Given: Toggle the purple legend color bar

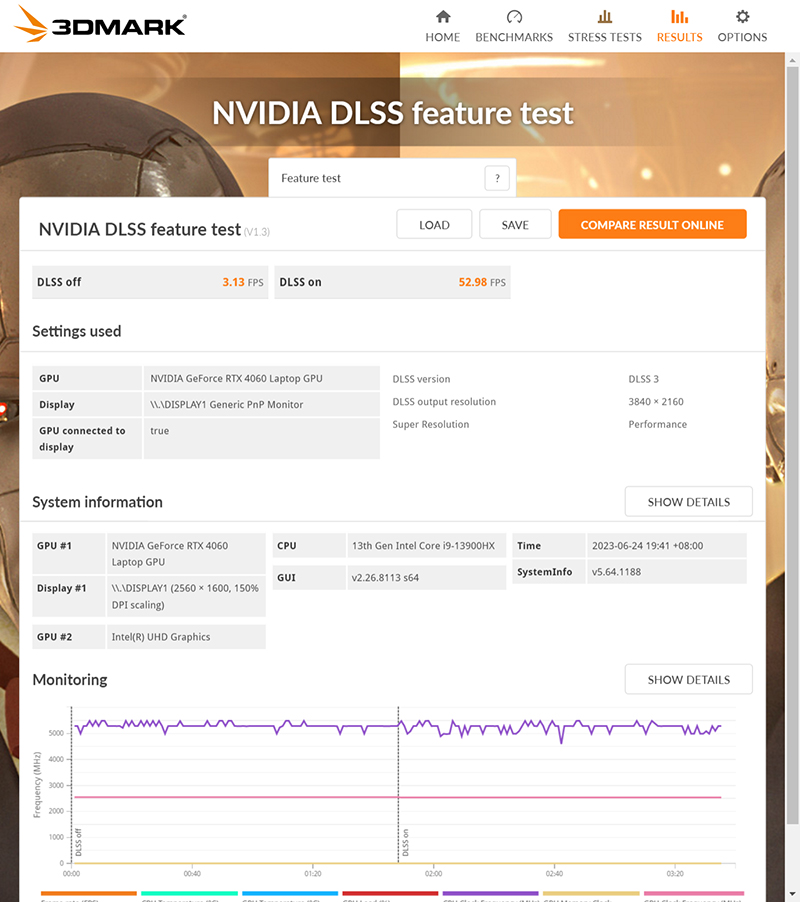Looking at the screenshot, I should (x=491, y=893).
